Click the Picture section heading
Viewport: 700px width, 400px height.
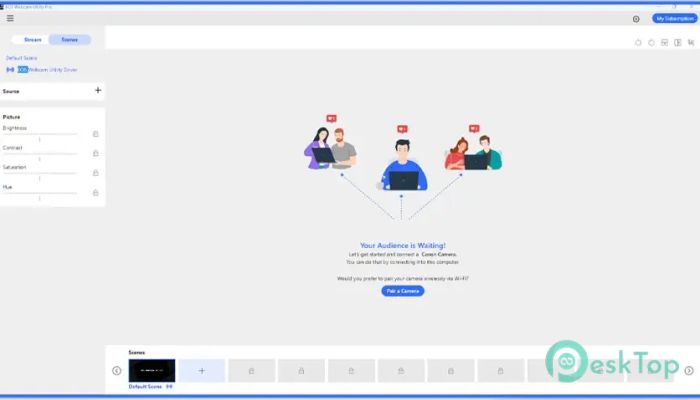(12, 117)
